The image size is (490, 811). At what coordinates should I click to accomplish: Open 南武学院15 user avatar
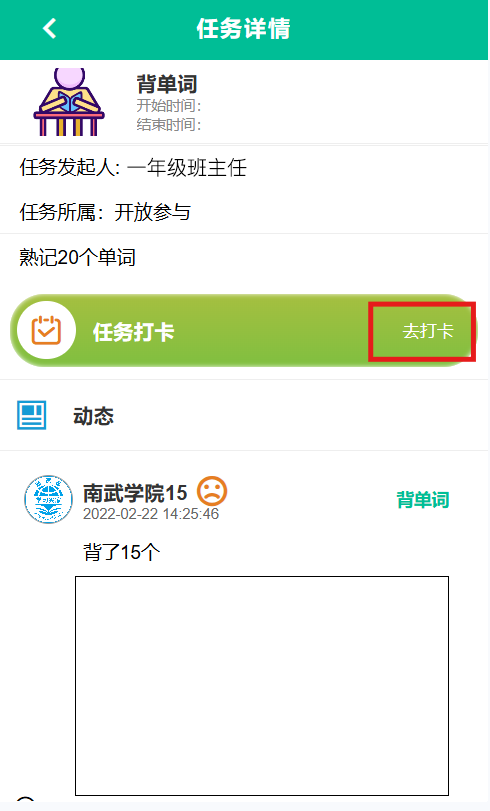(x=49, y=499)
